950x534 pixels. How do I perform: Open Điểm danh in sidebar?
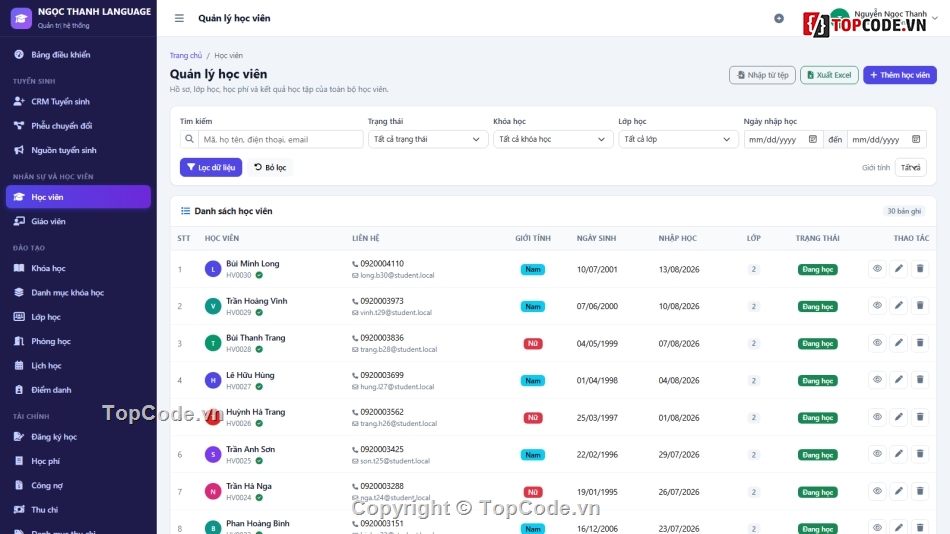78,390
